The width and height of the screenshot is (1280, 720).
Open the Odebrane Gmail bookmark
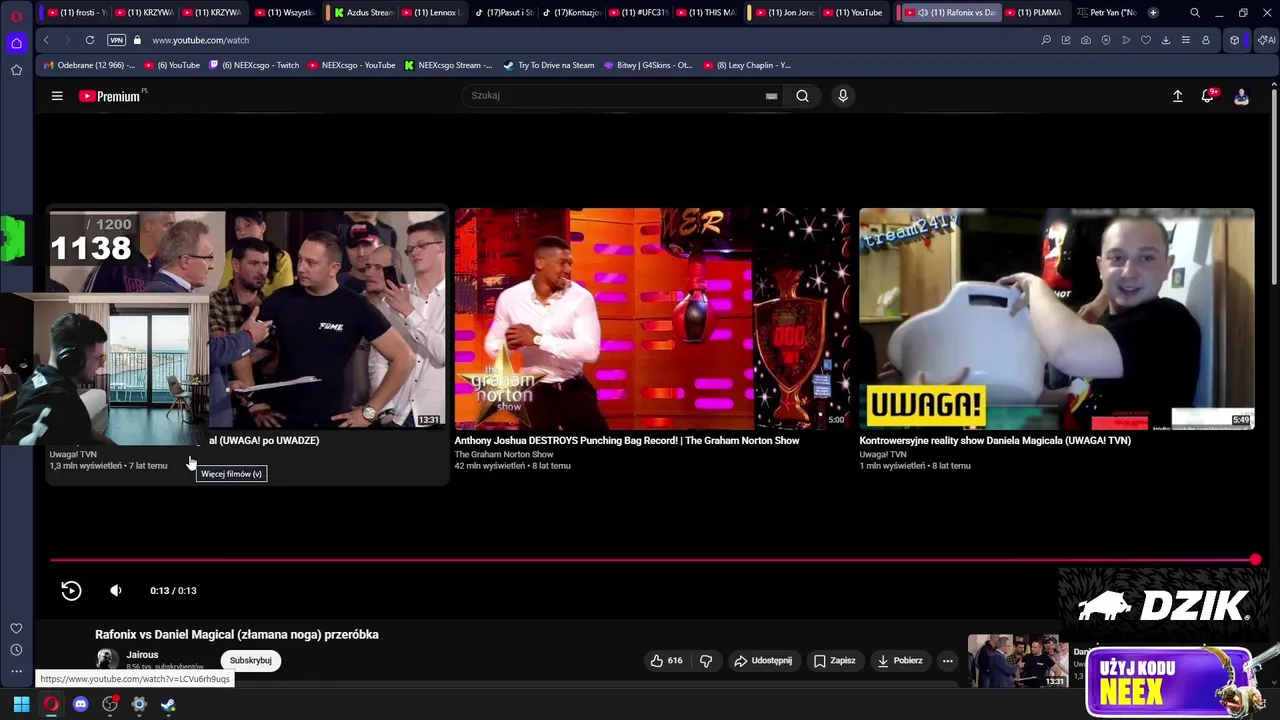click(89, 65)
